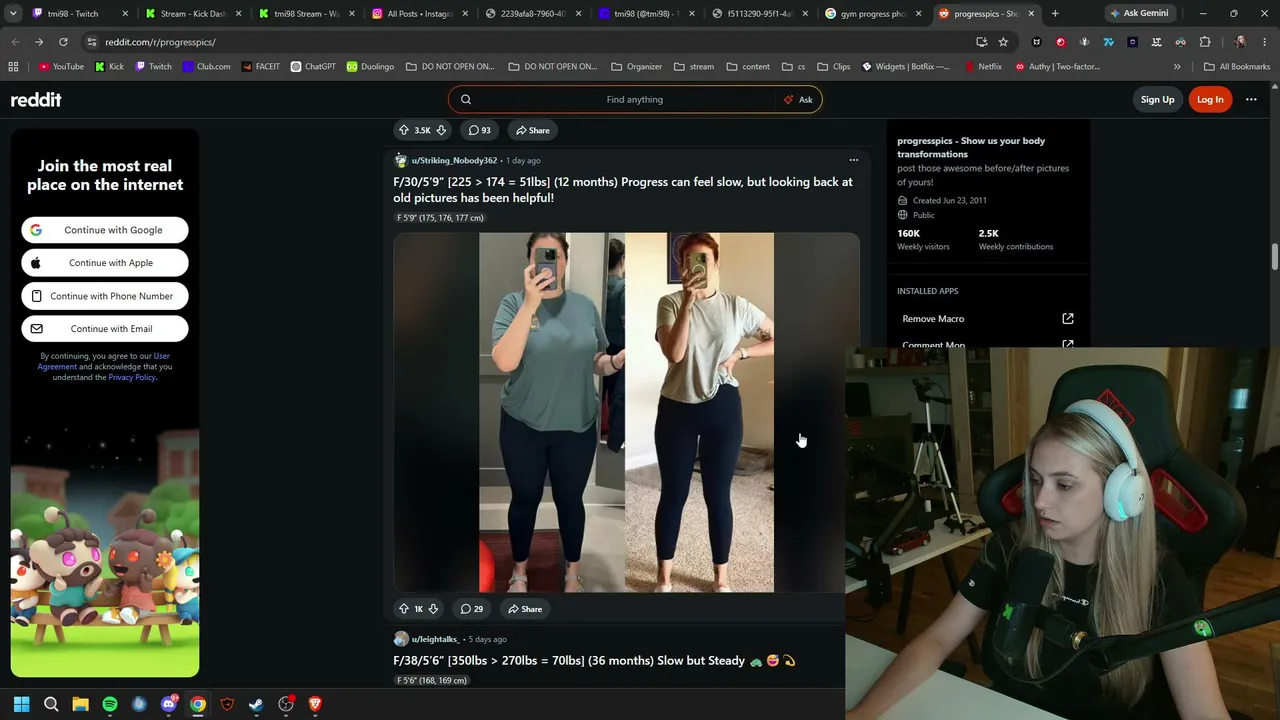Image resolution: width=1280 pixels, height=720 pixels.
Task: Switch to the tmi98 Stream Kick tab
Action: 306,13
